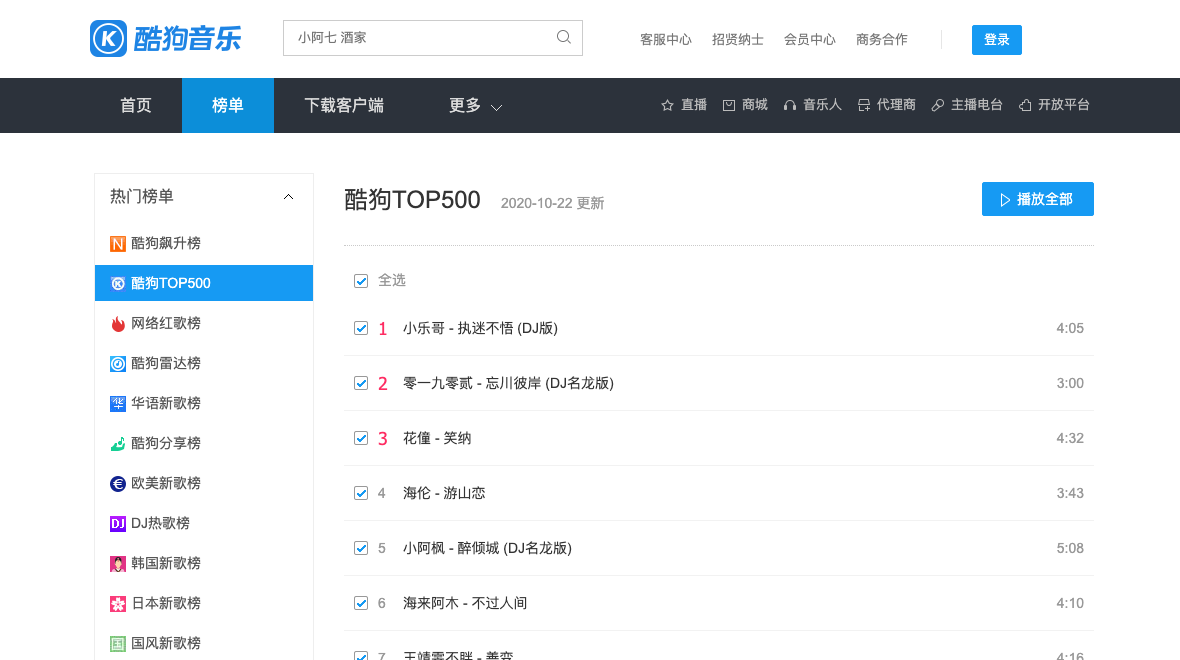
Task: Open the 会员中心 link
Action: (x=810, y=39)
